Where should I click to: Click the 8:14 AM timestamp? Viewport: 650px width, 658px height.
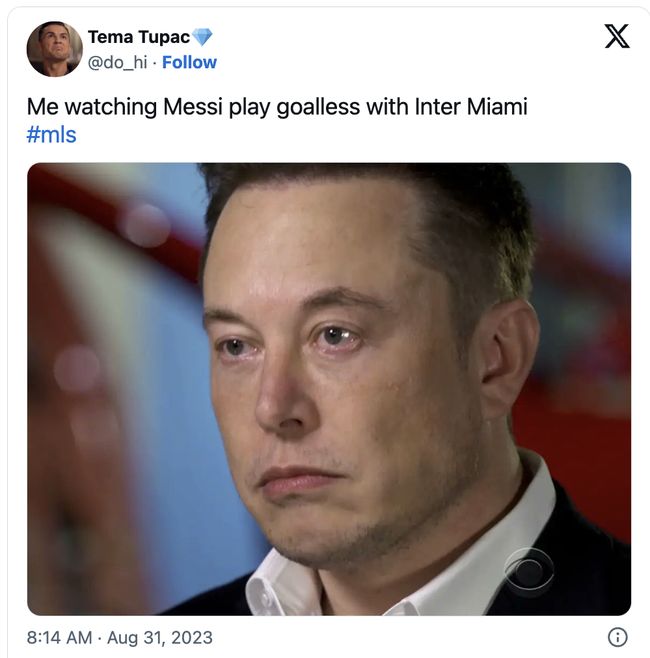click(60, 637)
